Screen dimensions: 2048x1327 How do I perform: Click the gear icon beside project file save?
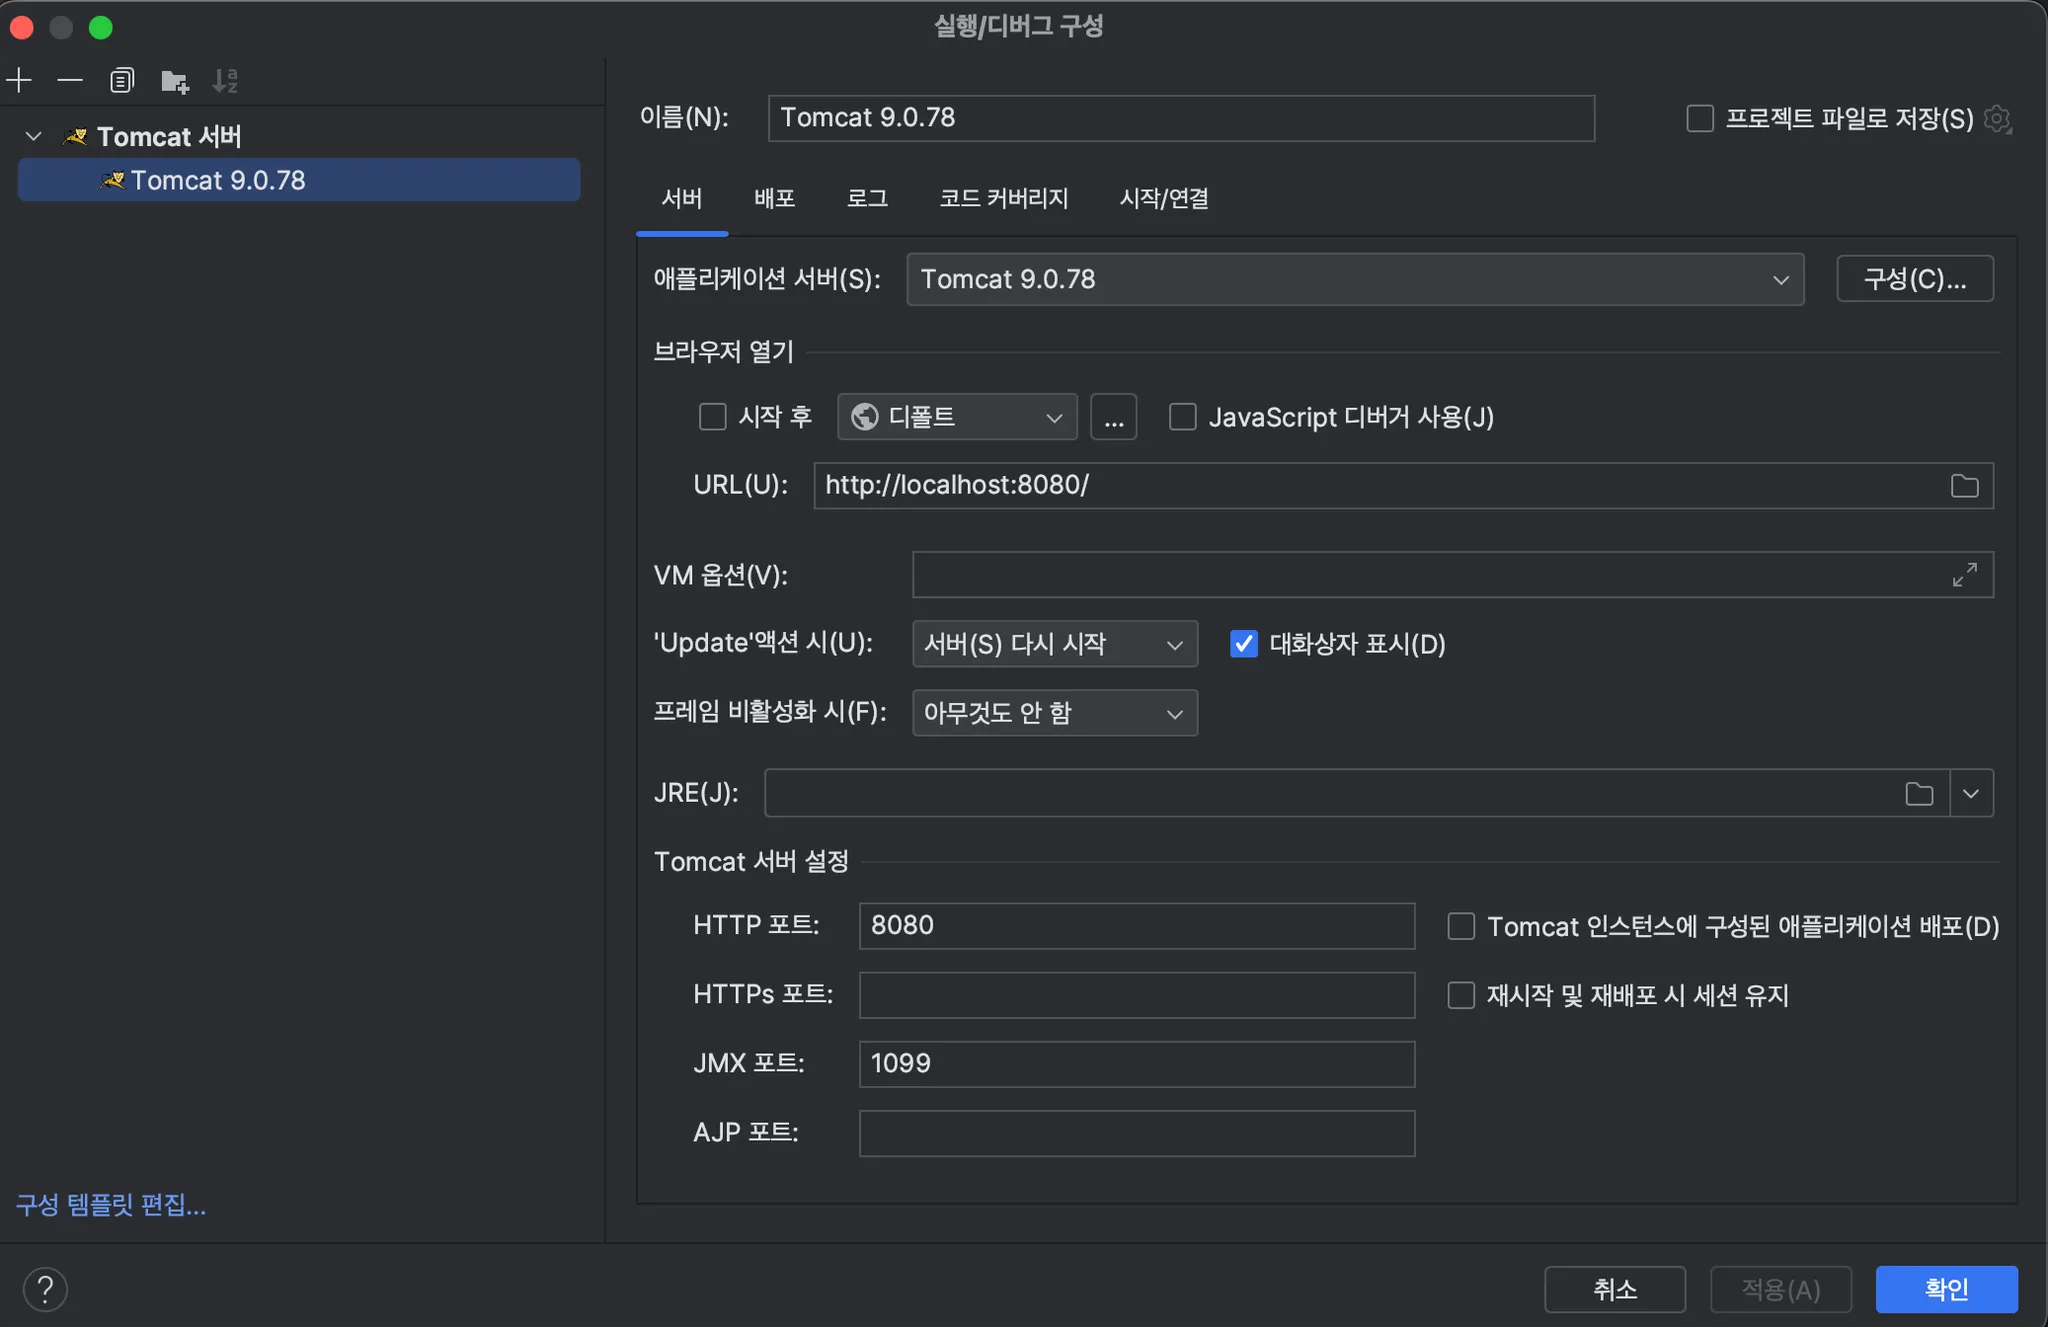tap(1997, 119)
